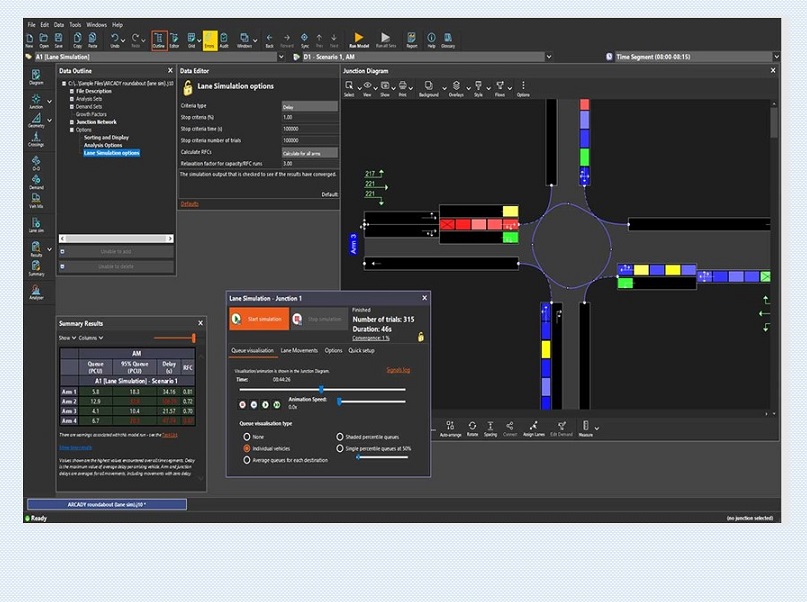Screen dimensions: 807x602
Task: Click the Animation Speed slider
Action: [340, 401]
